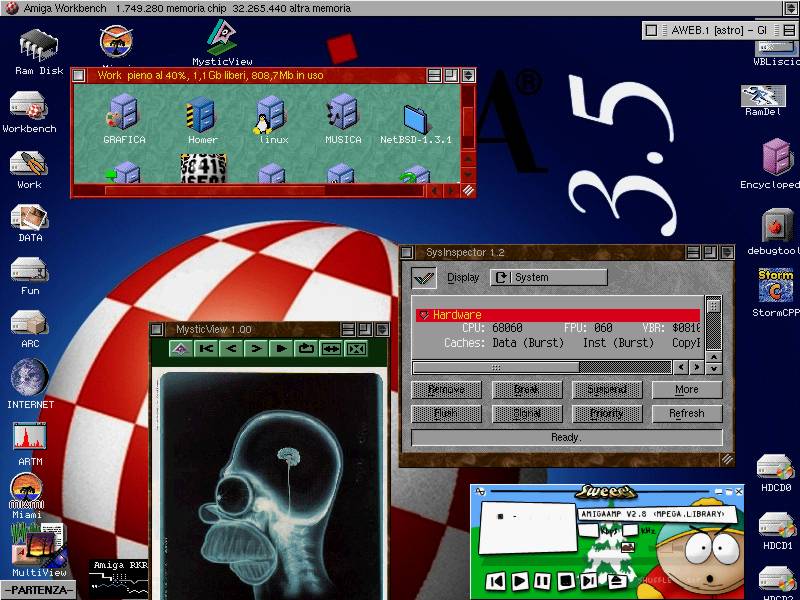
Task: Click Work window scroll-right arrow
Action: click(450, 191)
